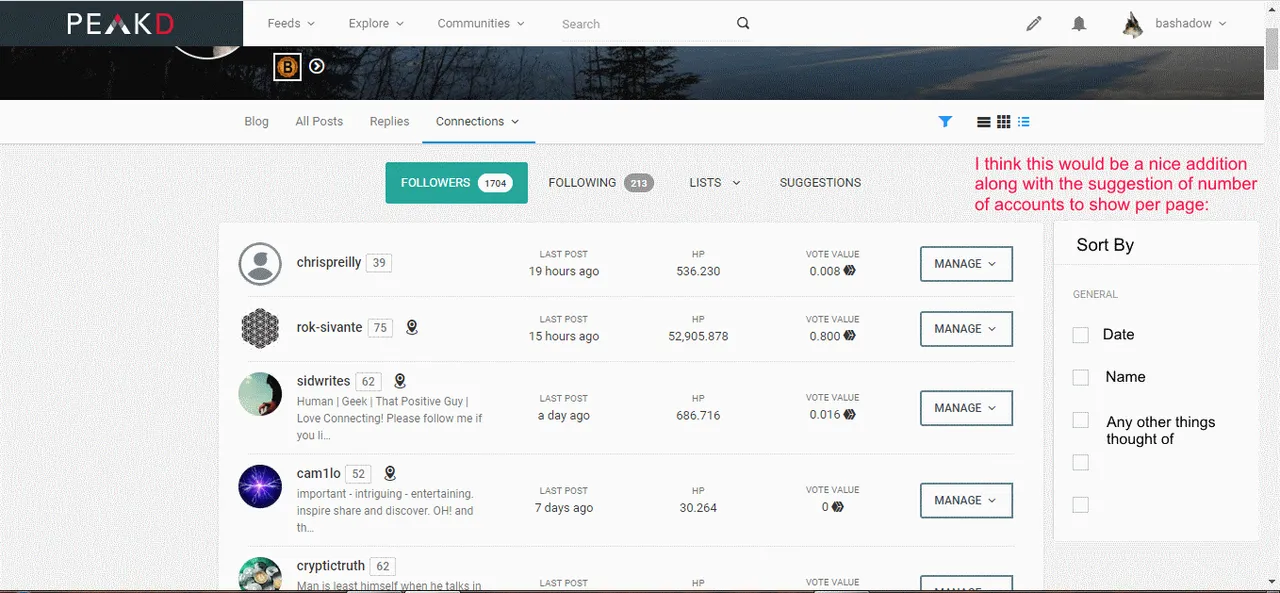Click cryptictruth's avatar image

pyautogui.click(x=260, y=575)
